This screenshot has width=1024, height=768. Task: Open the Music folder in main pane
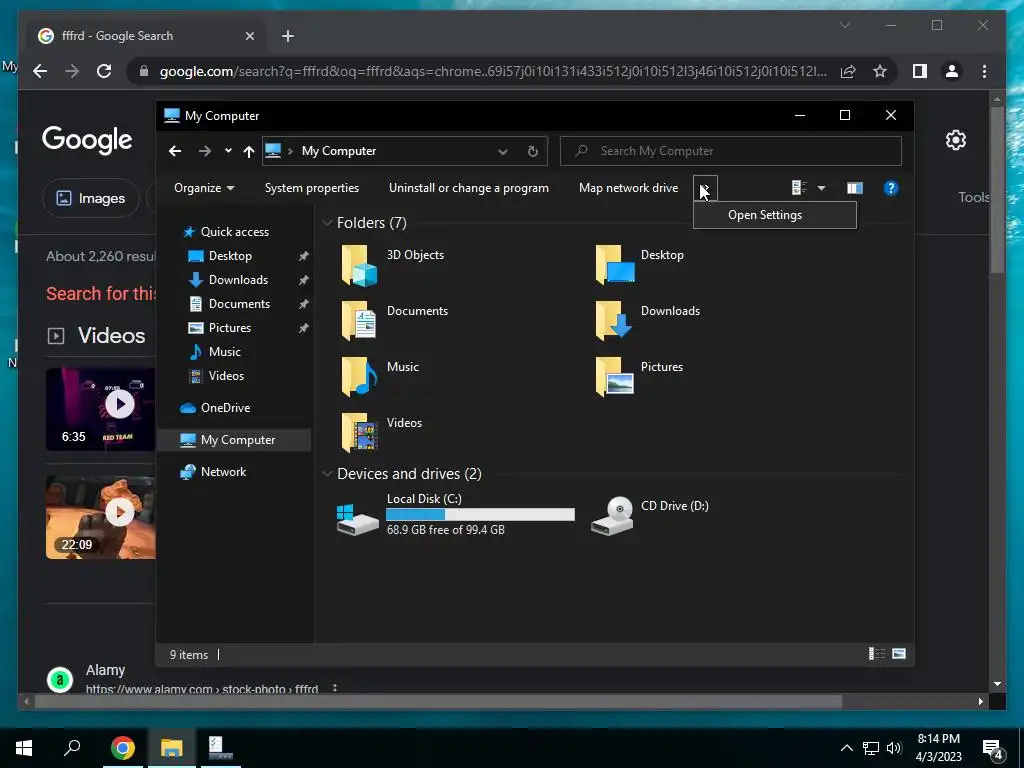point(379,376)
